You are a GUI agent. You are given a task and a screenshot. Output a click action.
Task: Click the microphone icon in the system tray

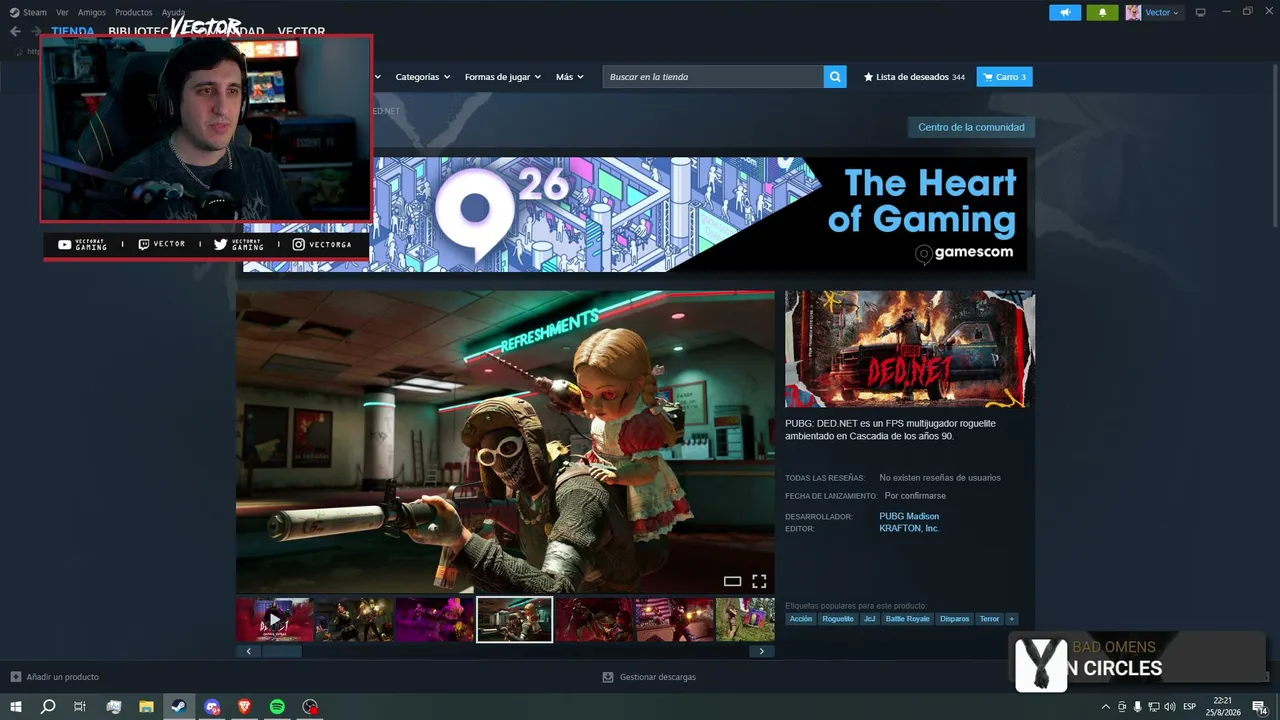[x=1137, y=707]
